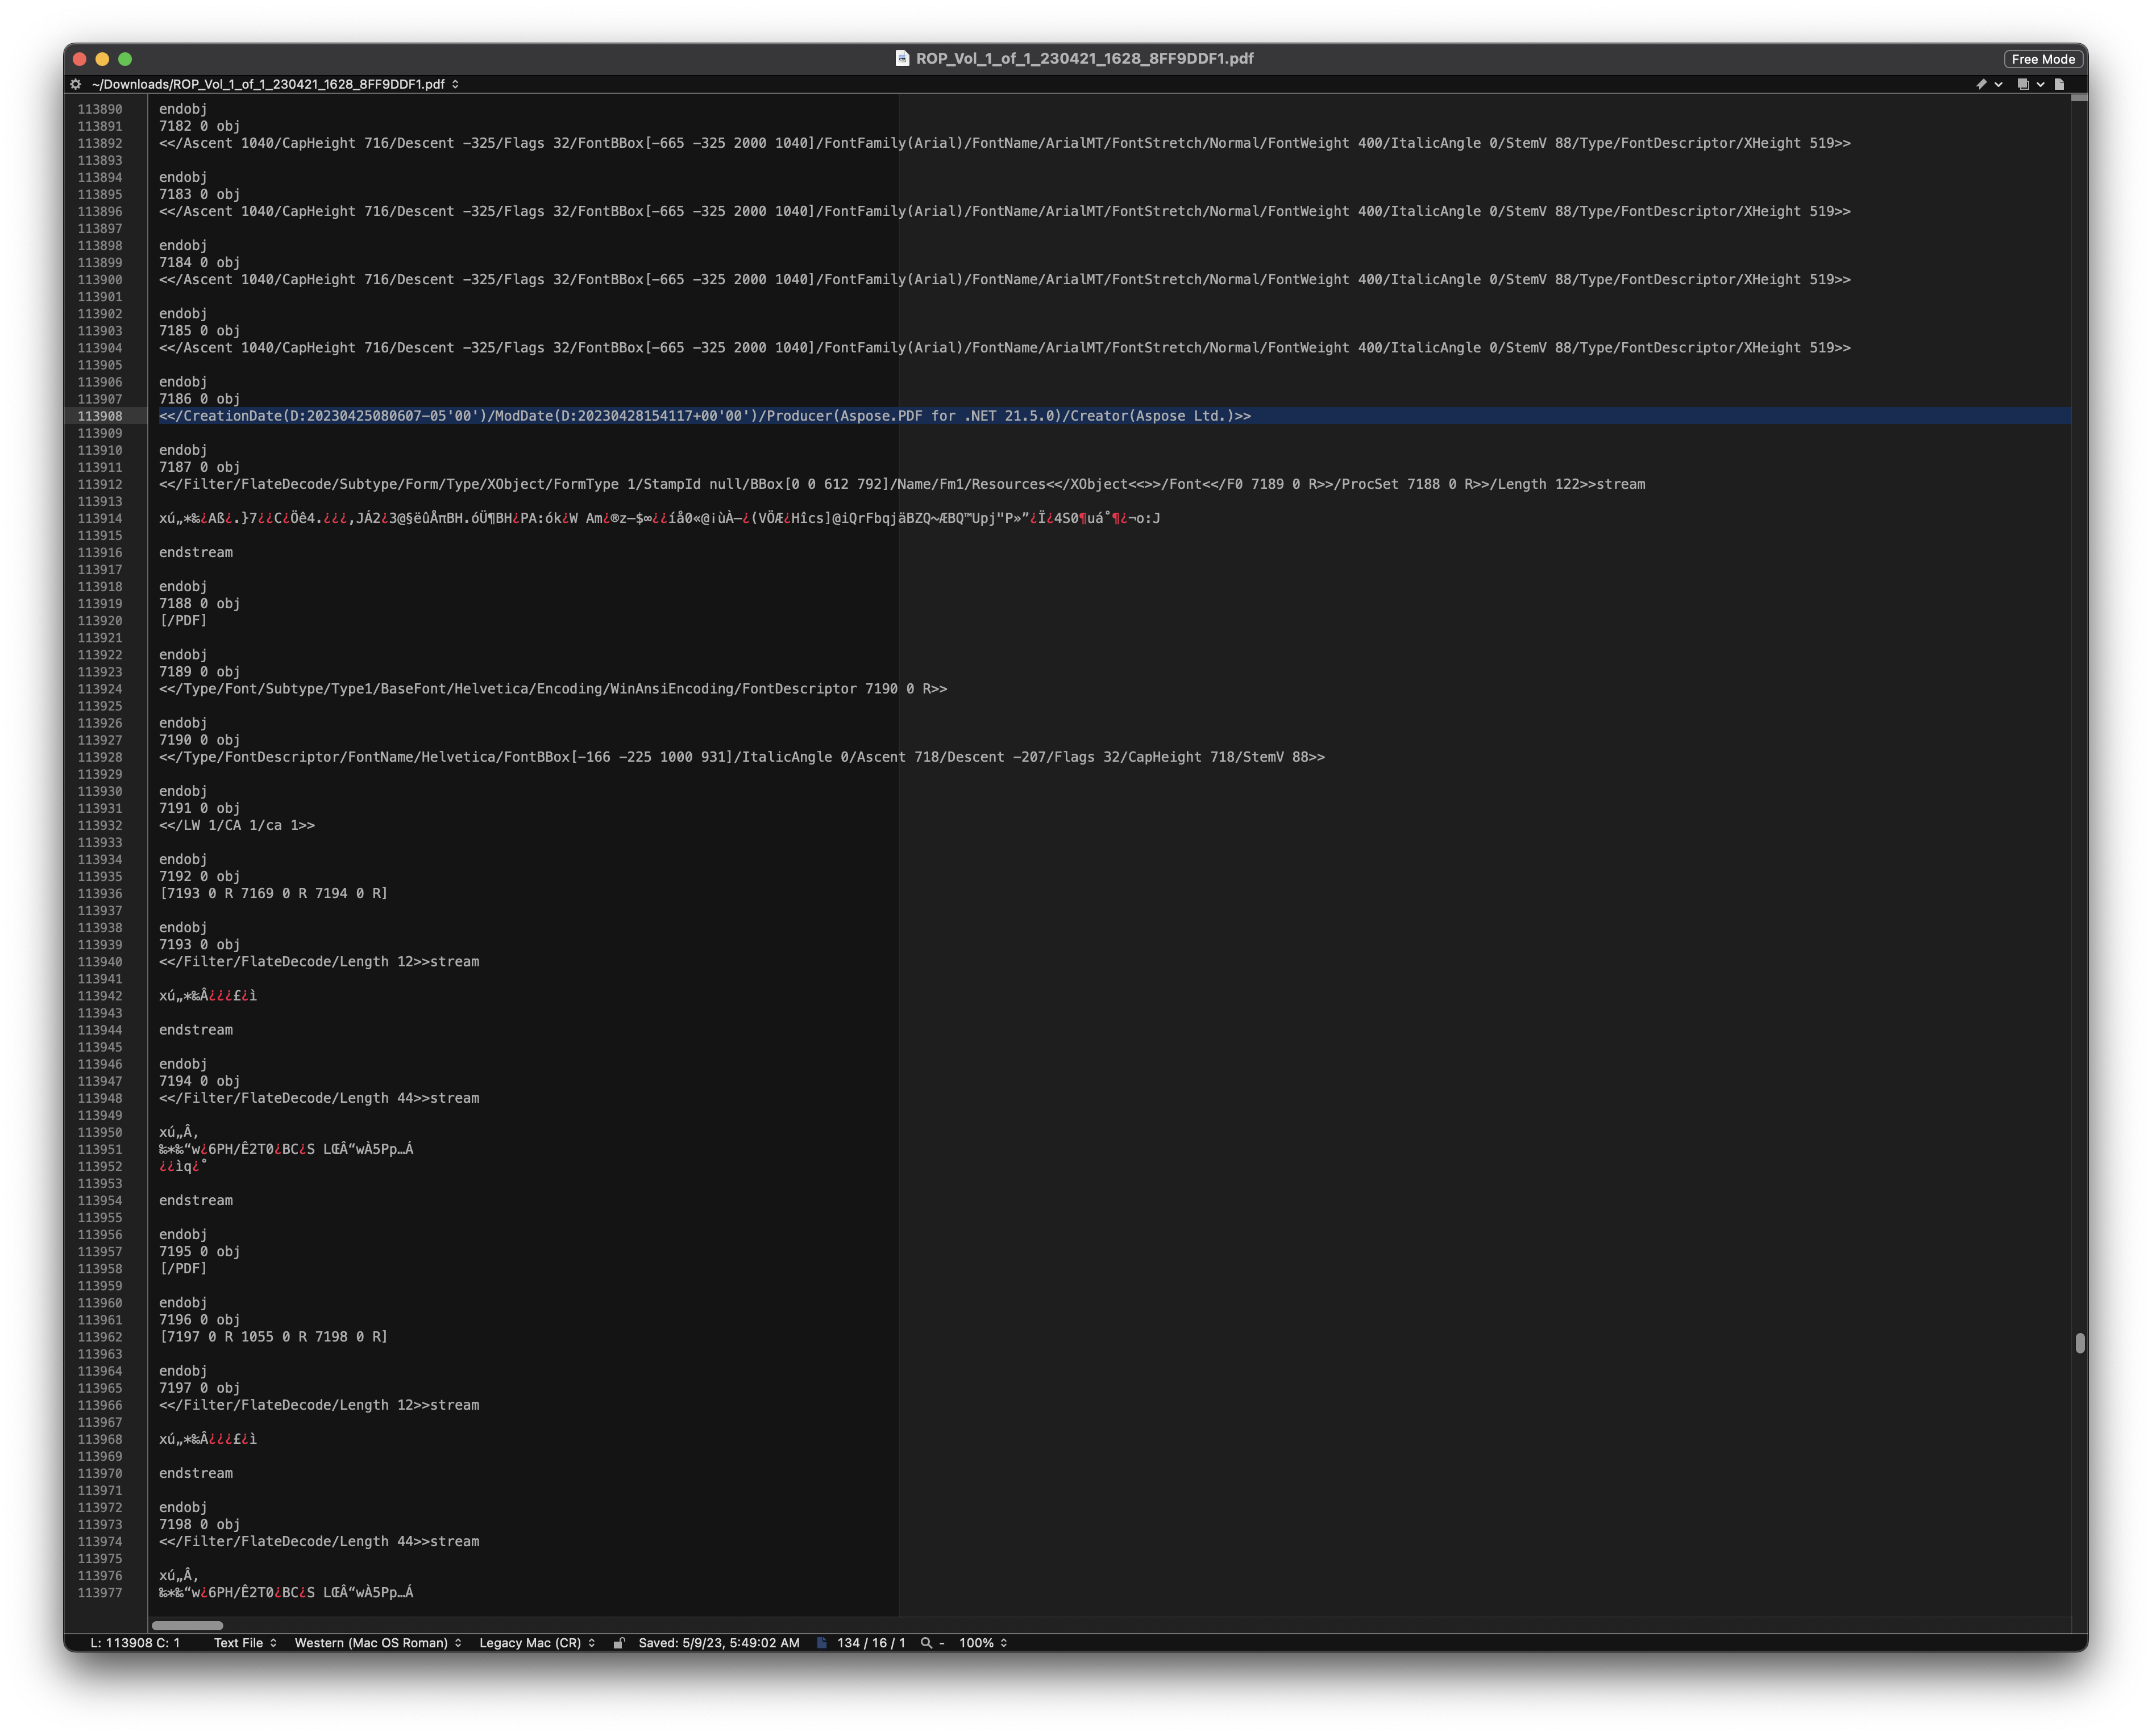Click the horizontal scrollbar thumb at bottom
This screenshot has height=1736, width=2152.
click(187, 1625)
